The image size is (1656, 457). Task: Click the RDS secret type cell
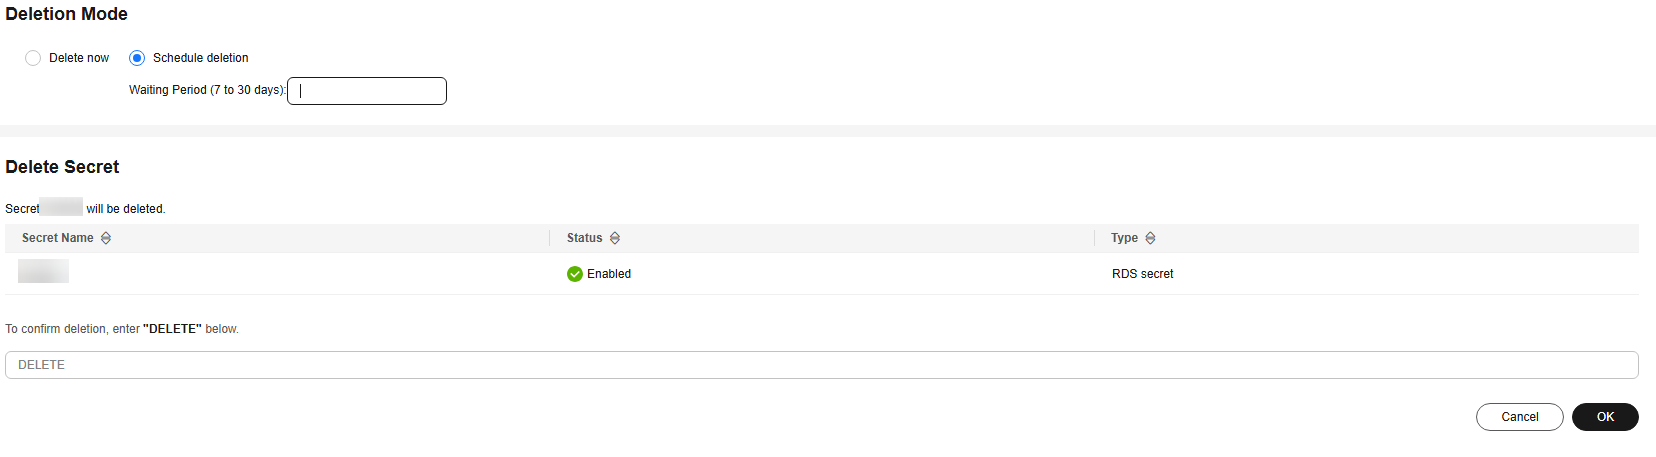click(1142, 274)
